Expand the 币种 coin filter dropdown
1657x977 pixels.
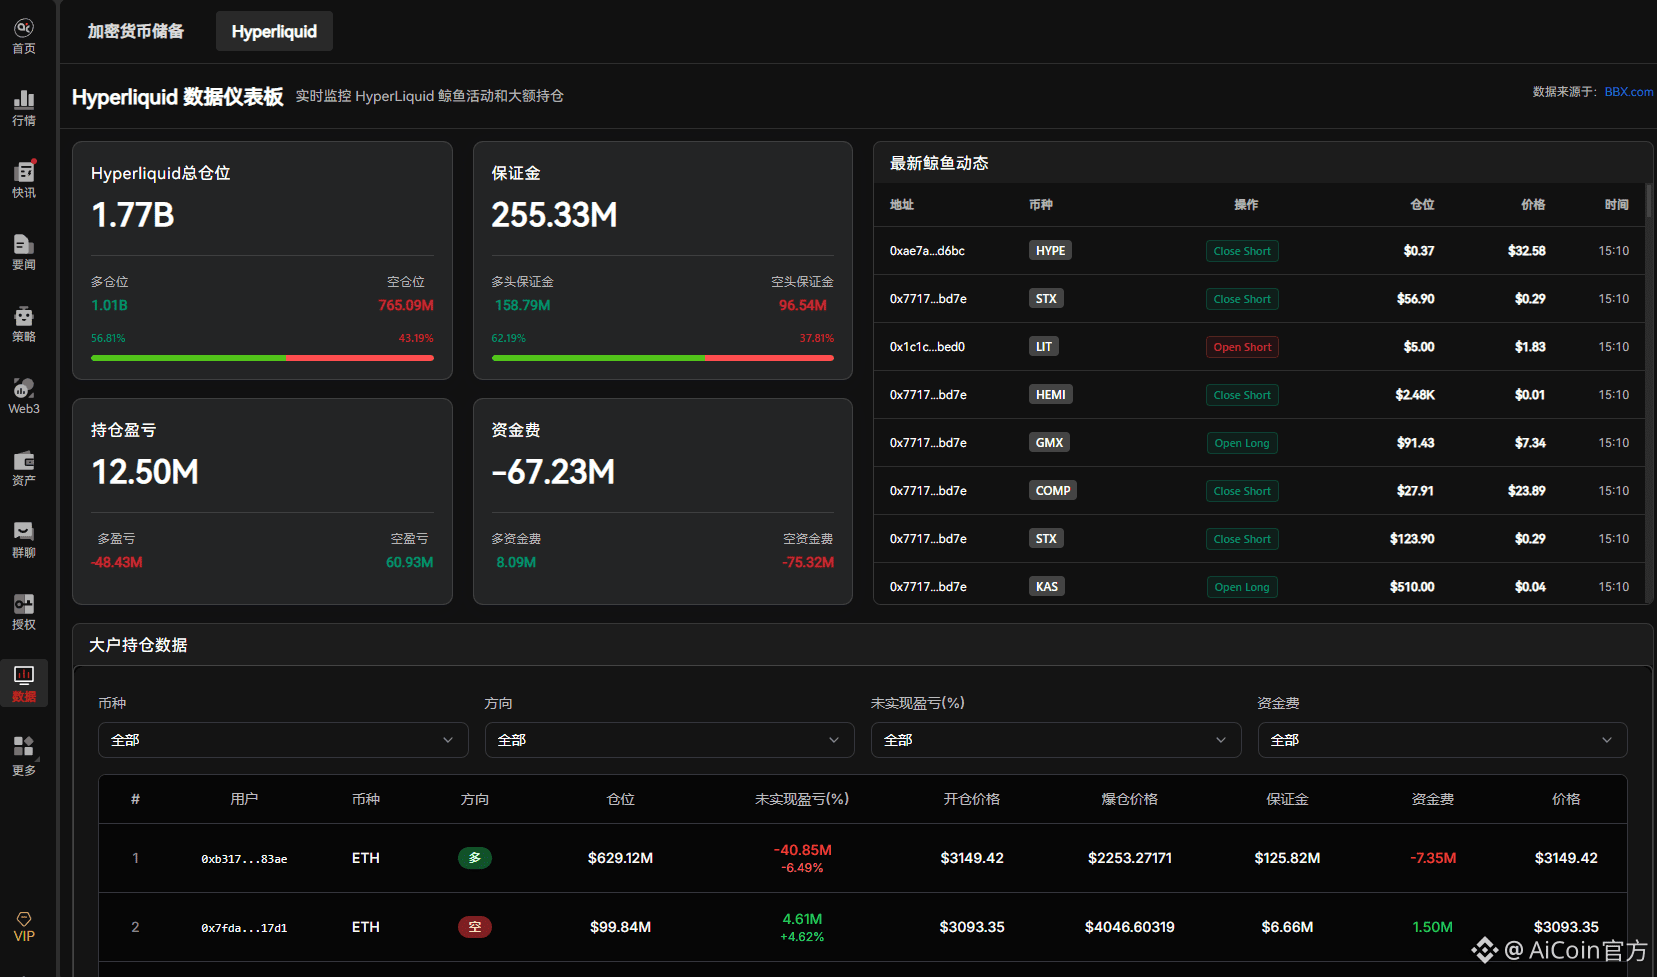pos(283,739)
